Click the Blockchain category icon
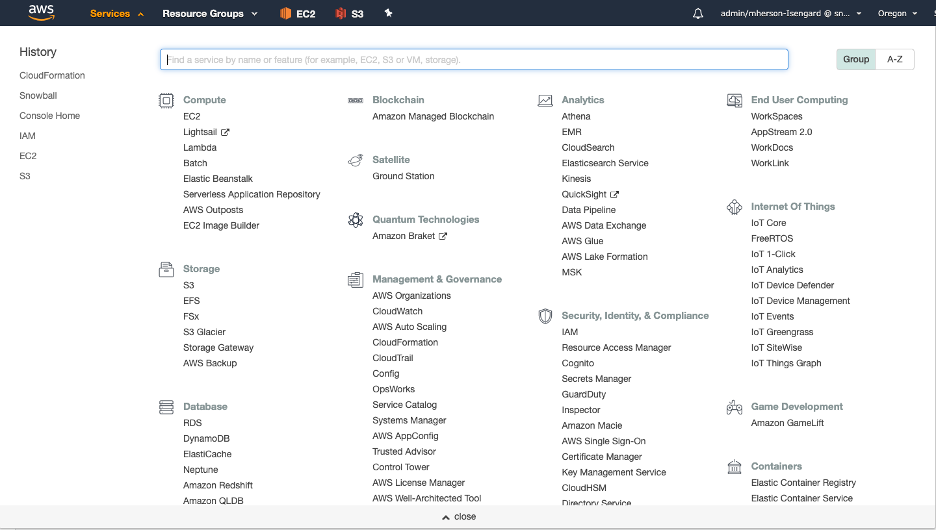Screen dimensions: 936x530 355,100
